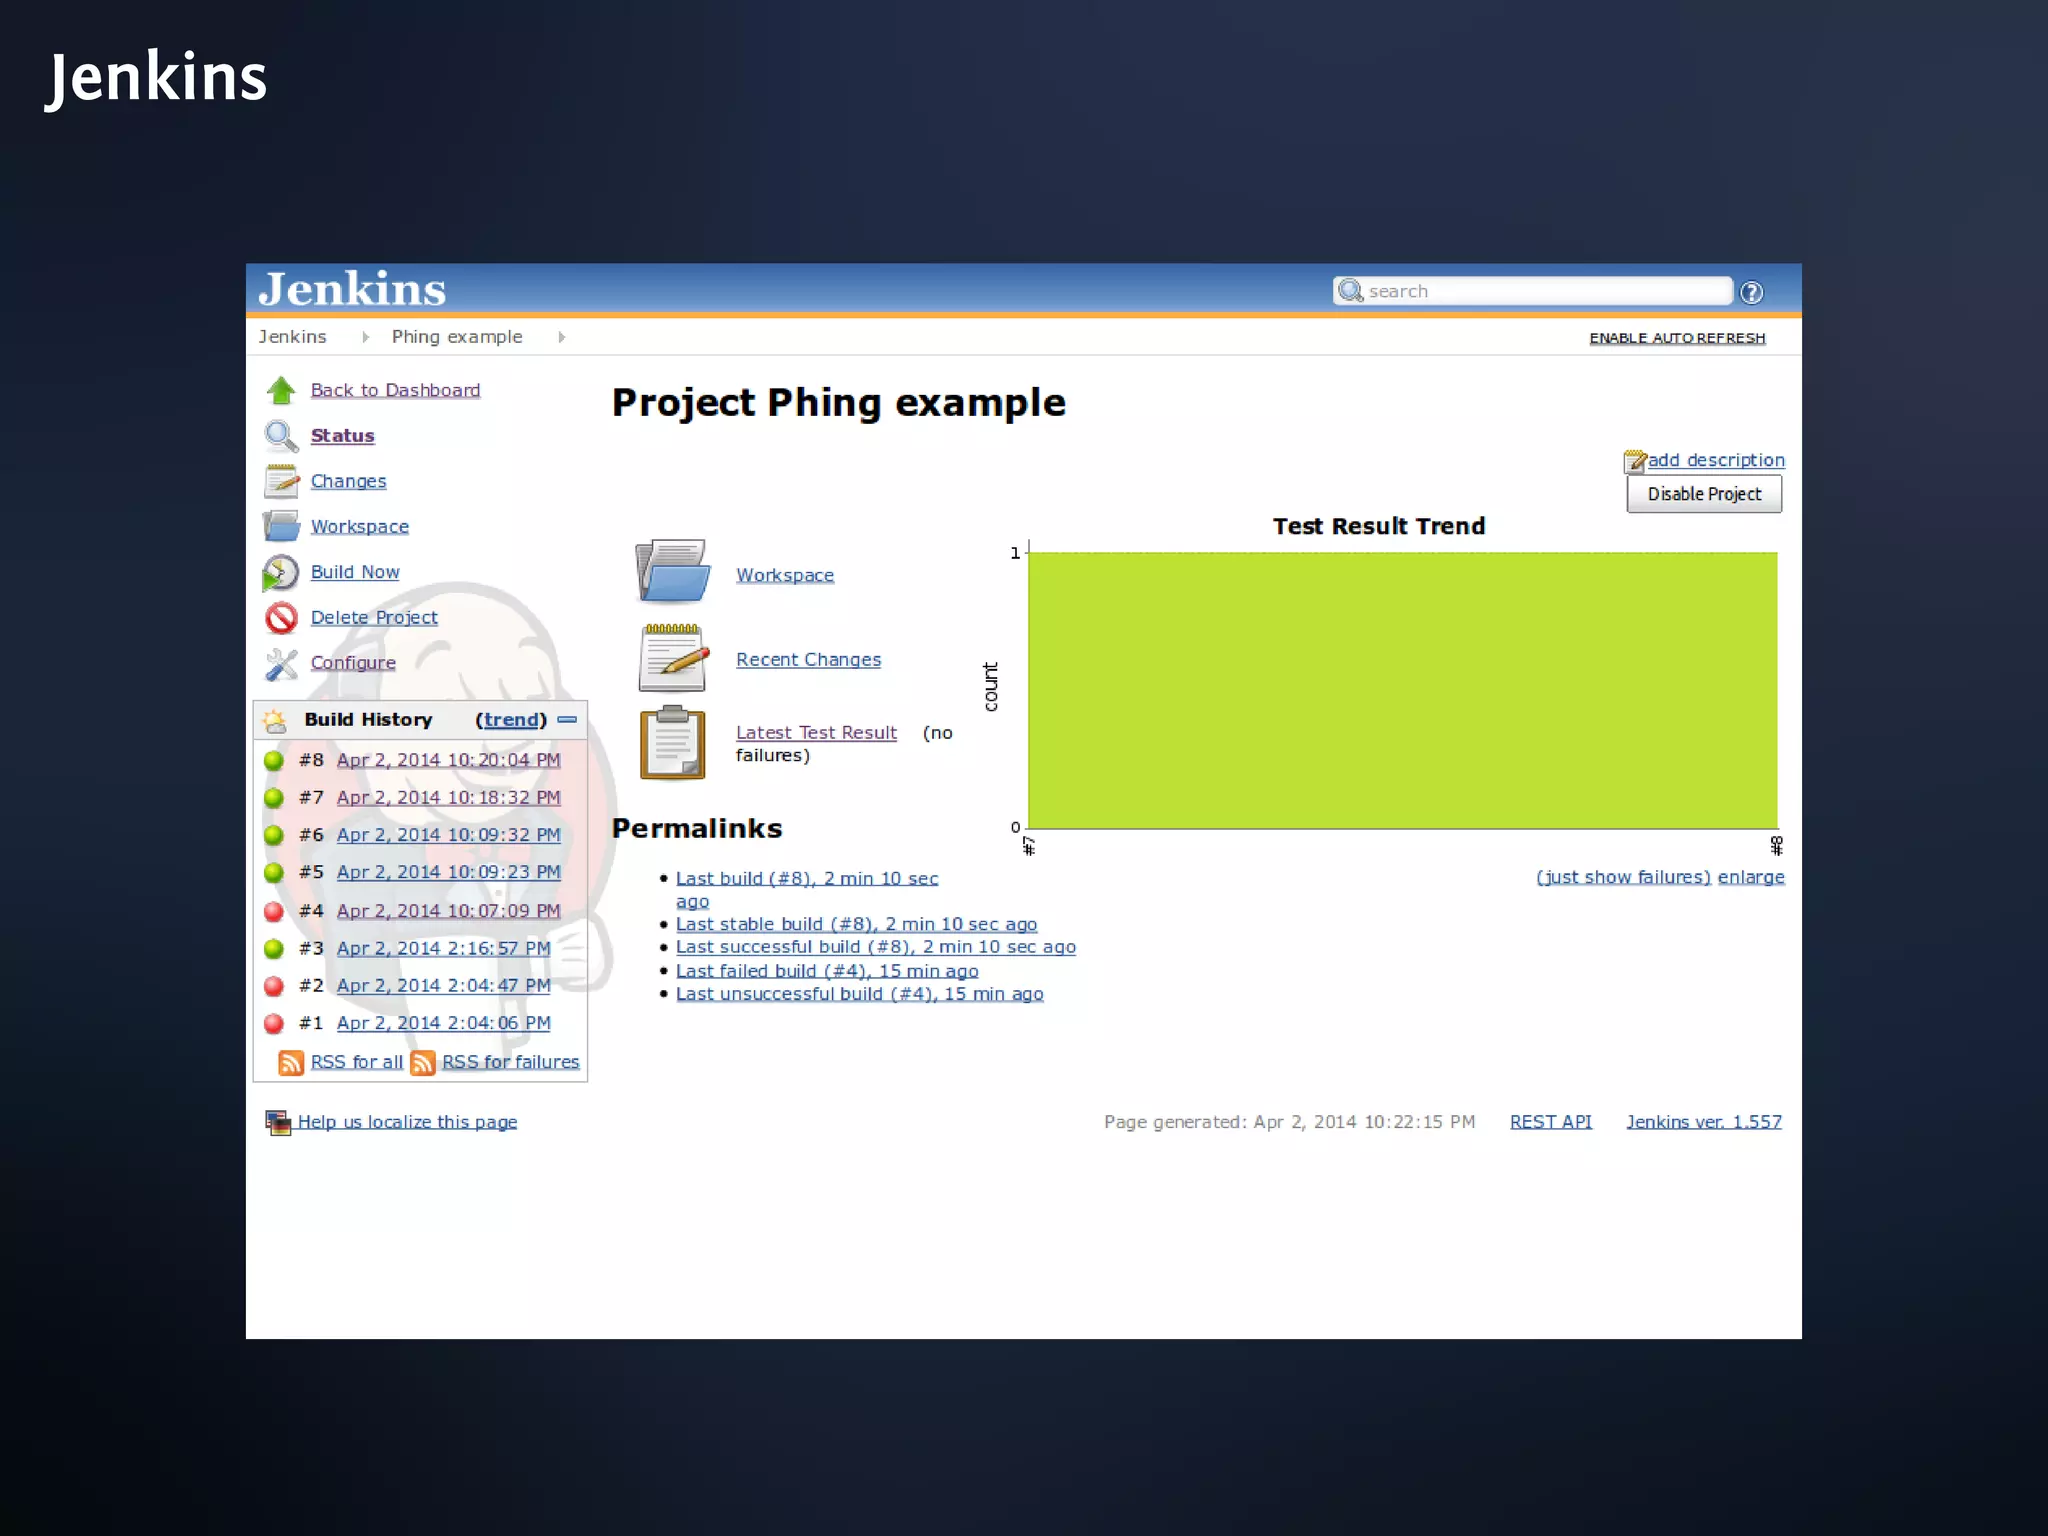This screenshot has width=2048, height=1536.
Task: Click the RSS for all link
Action: (x=356, y=1062)
